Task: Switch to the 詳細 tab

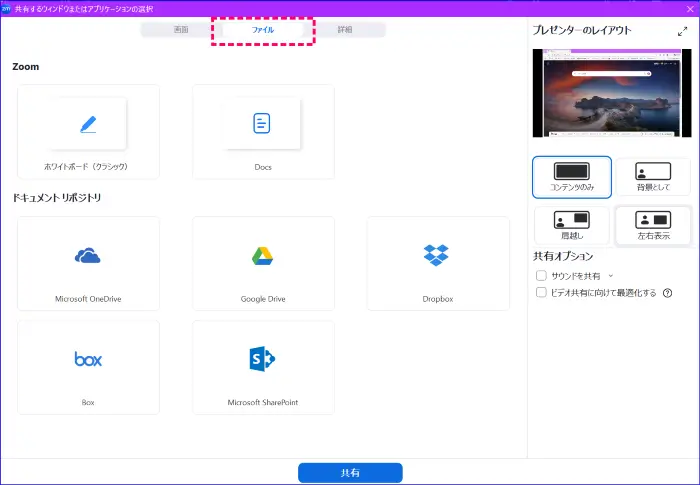Action: click(344, 30)
